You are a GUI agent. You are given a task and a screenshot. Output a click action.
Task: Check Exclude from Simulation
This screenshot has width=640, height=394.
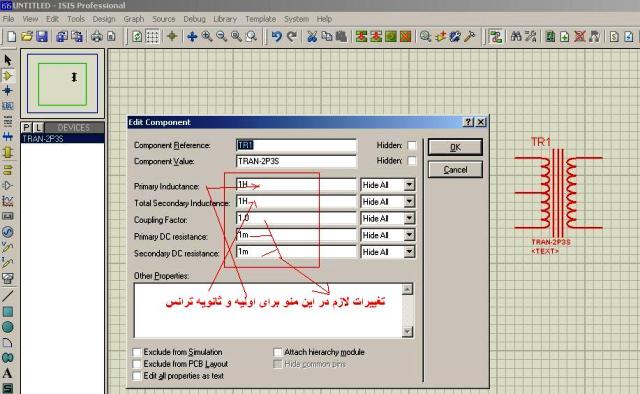pyautogui.click(x=137, y=352)
